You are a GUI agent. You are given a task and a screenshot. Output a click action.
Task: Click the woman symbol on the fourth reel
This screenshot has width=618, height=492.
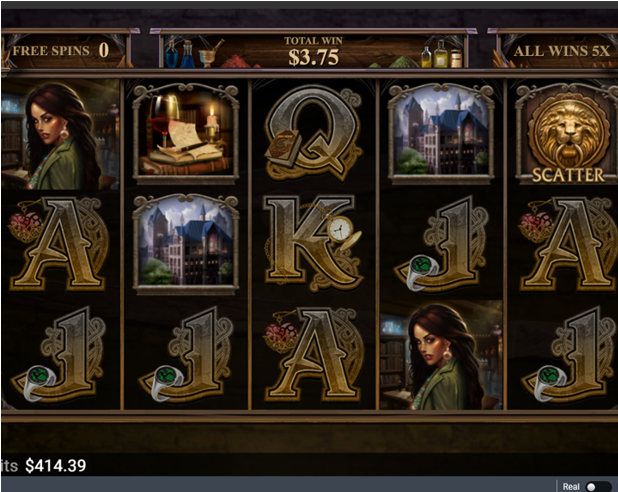coord(441,354)
